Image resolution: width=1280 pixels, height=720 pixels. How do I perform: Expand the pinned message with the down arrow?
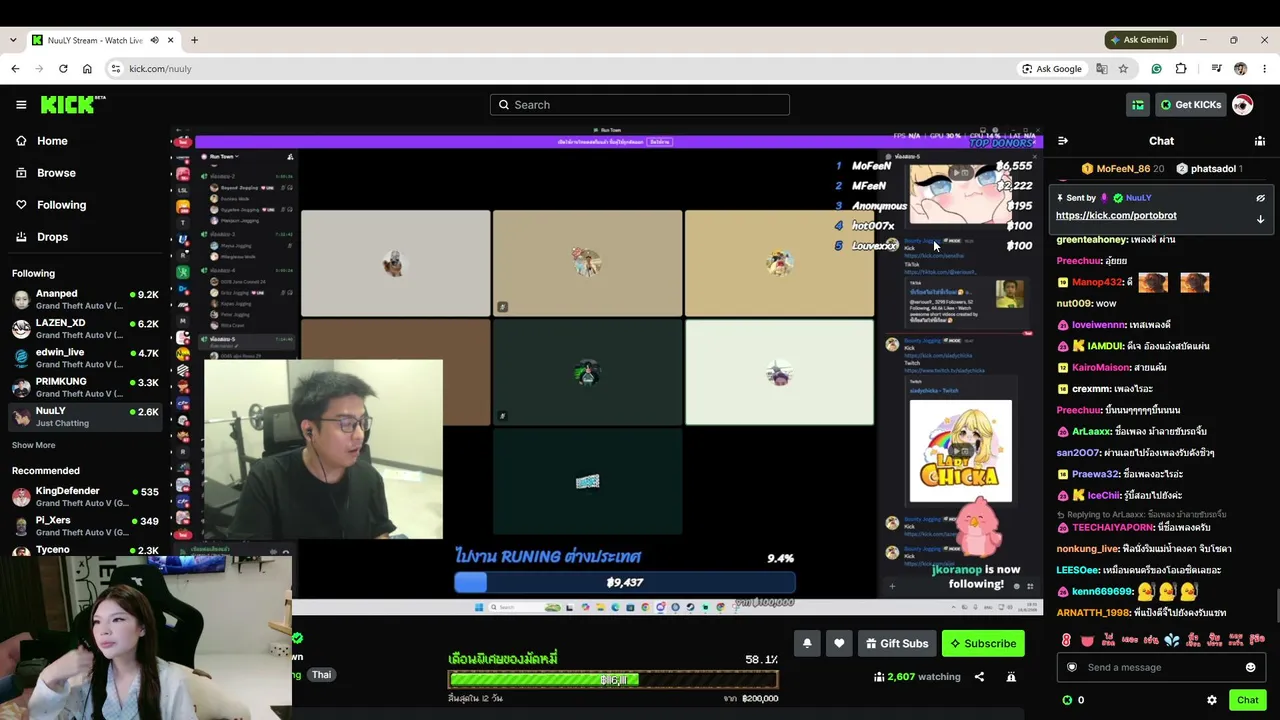tap(1260, 219)
